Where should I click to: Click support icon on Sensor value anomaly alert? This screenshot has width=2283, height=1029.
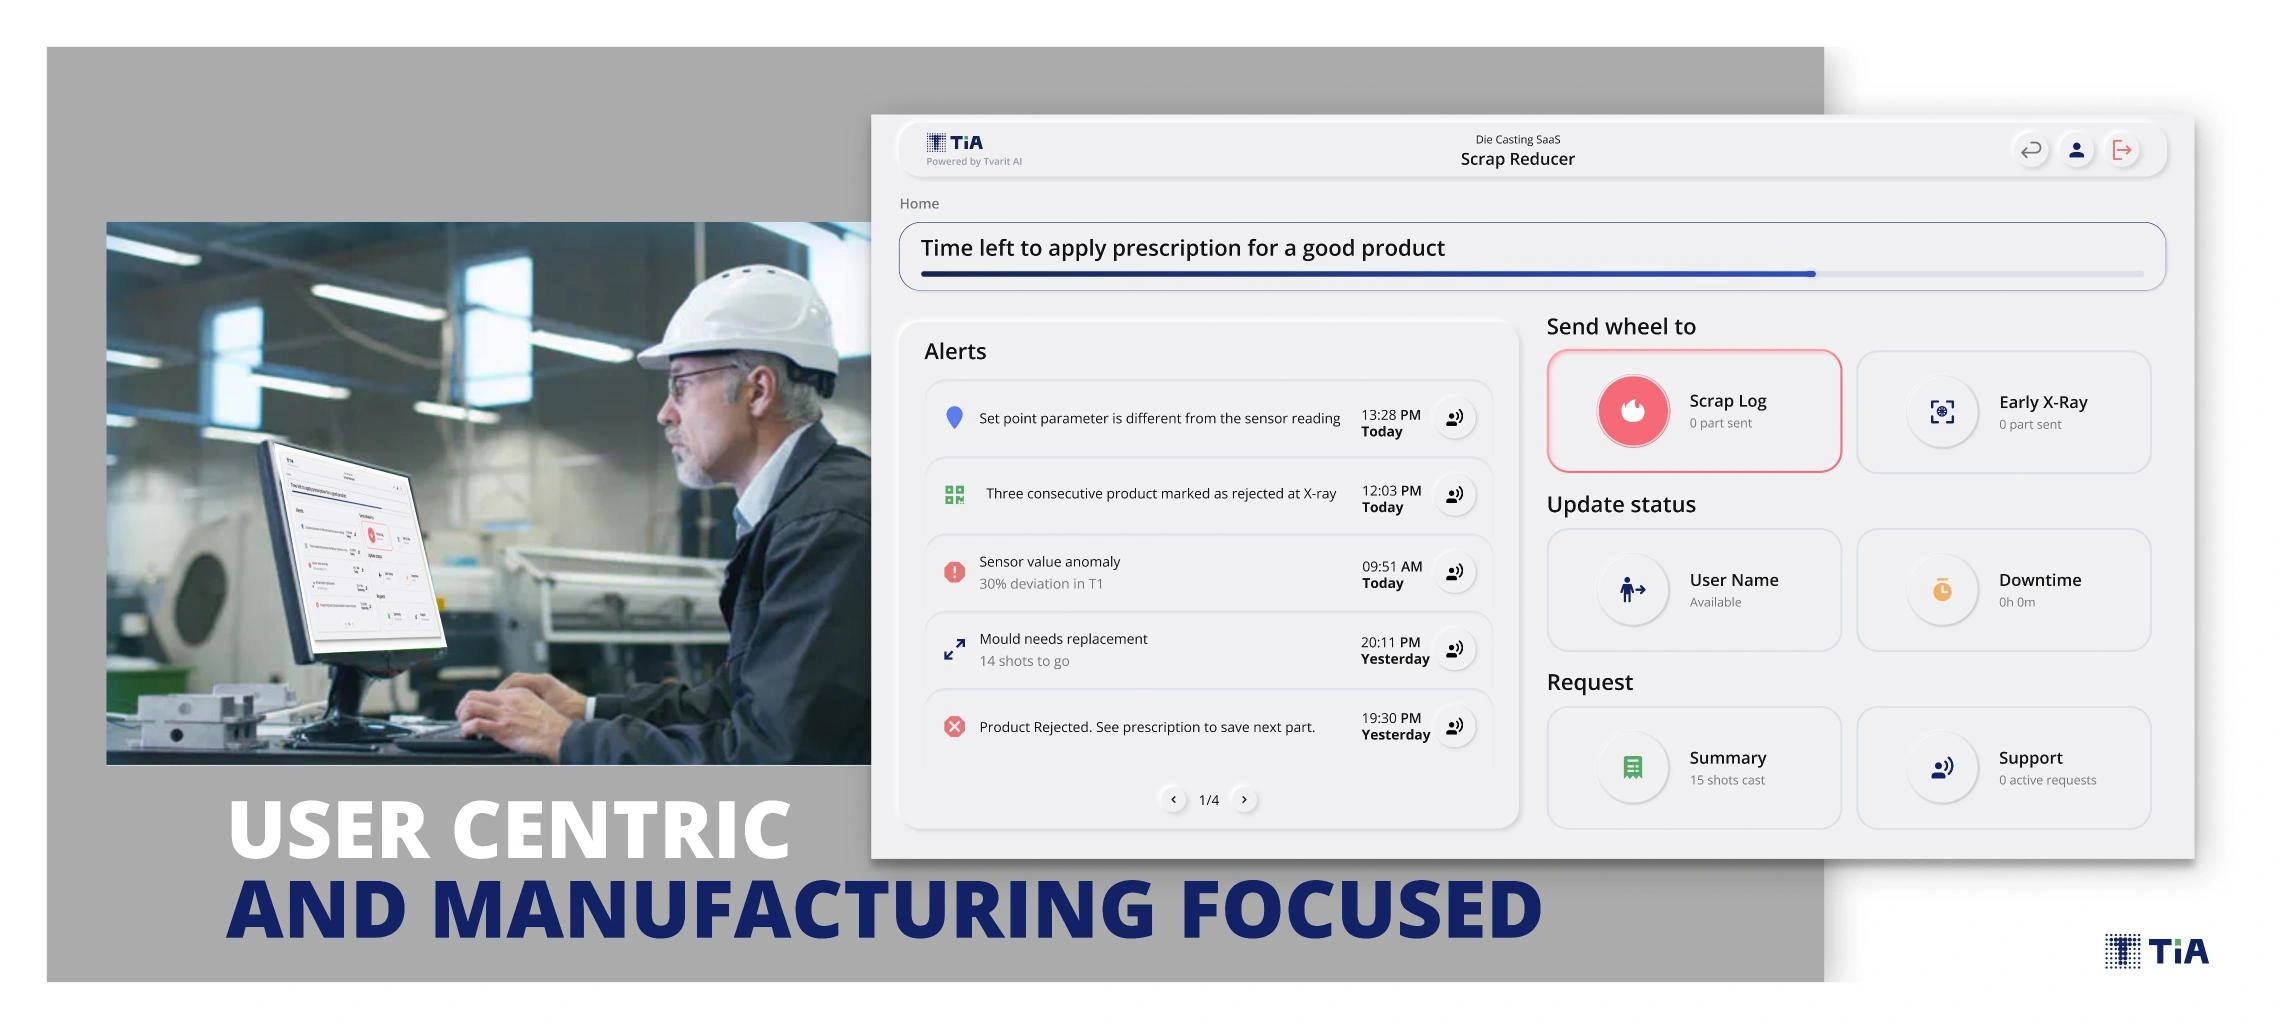pyautogui.click(x=1455, y=572)
